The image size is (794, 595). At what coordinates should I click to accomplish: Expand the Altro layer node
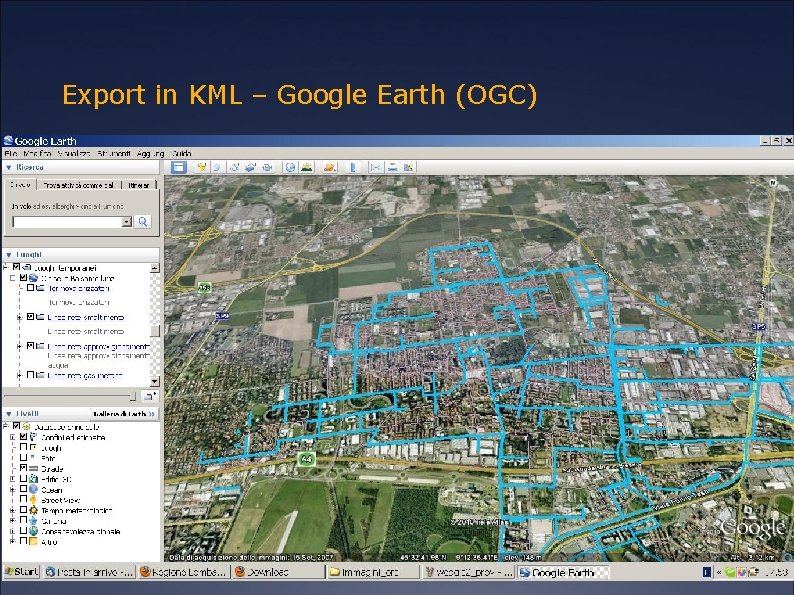point(12,541)
